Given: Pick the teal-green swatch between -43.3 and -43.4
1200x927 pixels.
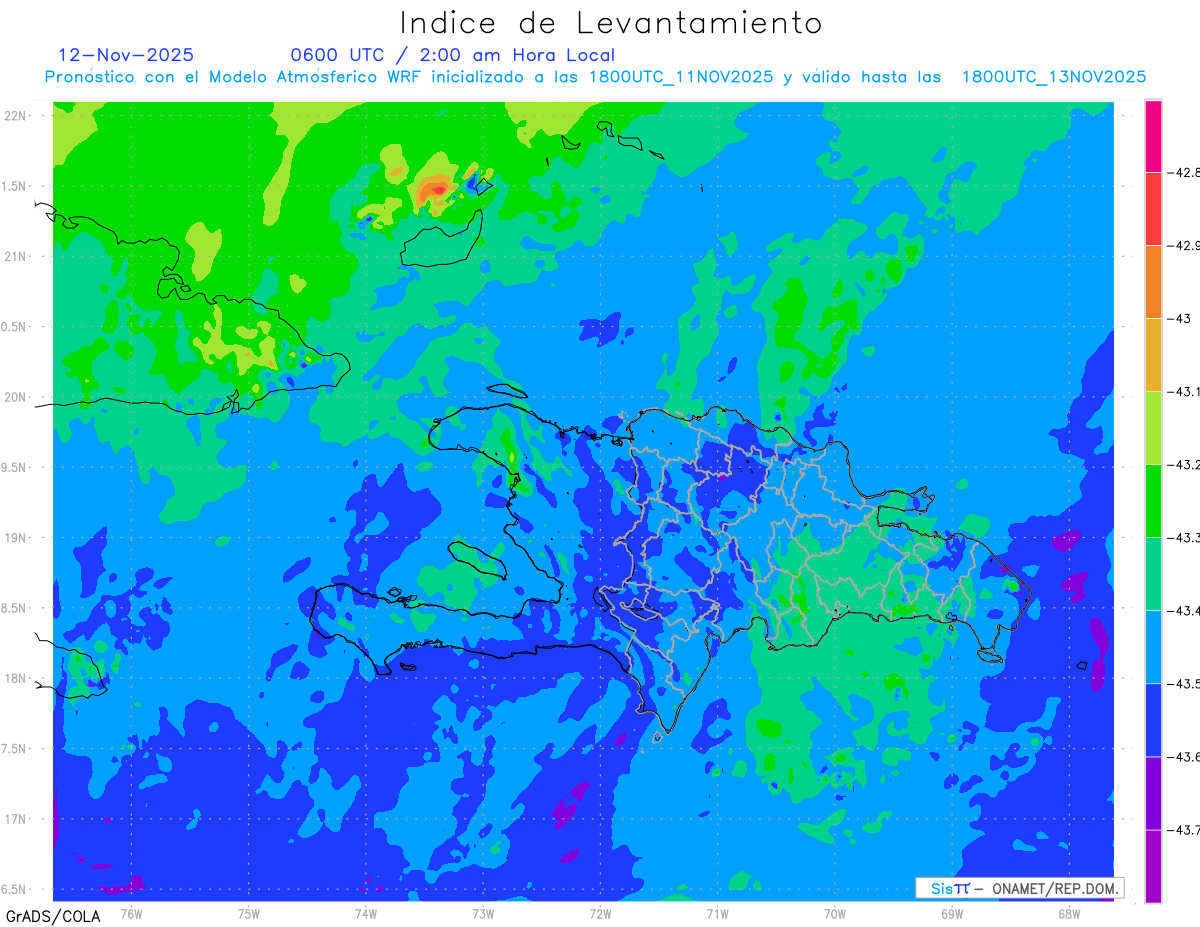Looking at the screenshot, I should (1153, 573).
